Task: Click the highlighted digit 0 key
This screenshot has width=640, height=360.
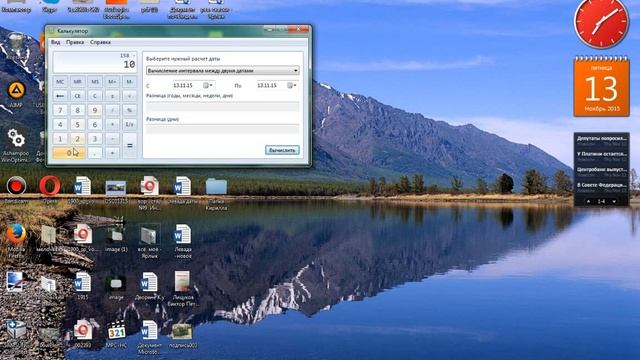Action: 69,153
